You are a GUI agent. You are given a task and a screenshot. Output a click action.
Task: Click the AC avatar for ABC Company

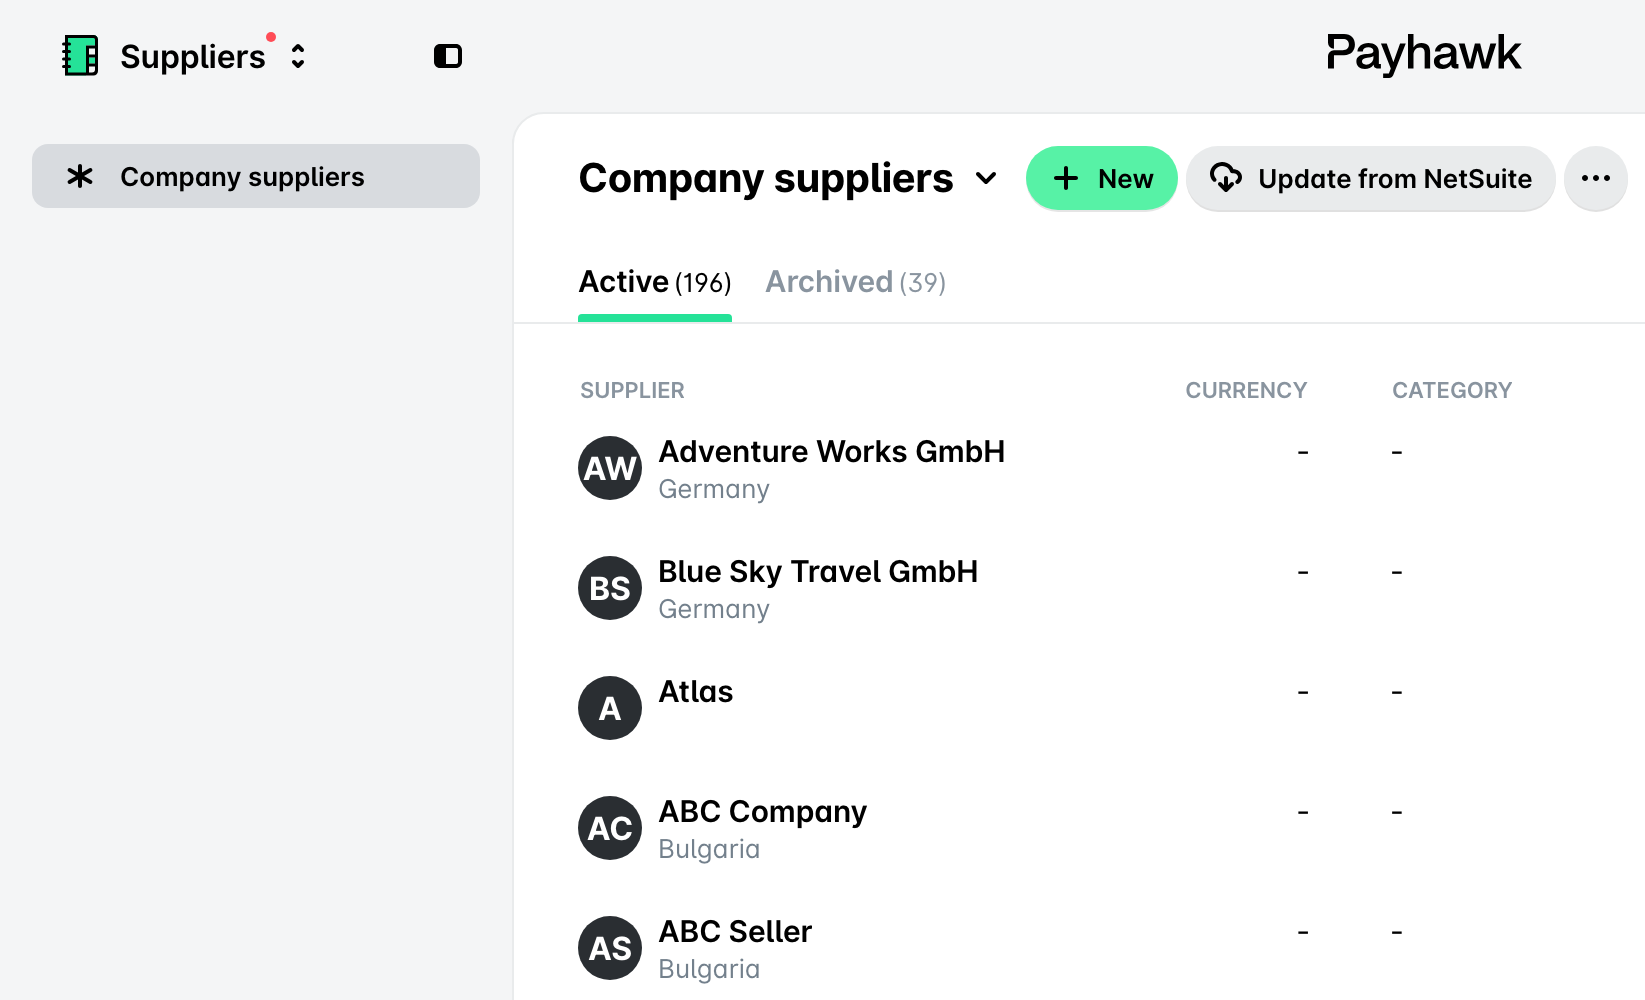pos(610,828)
